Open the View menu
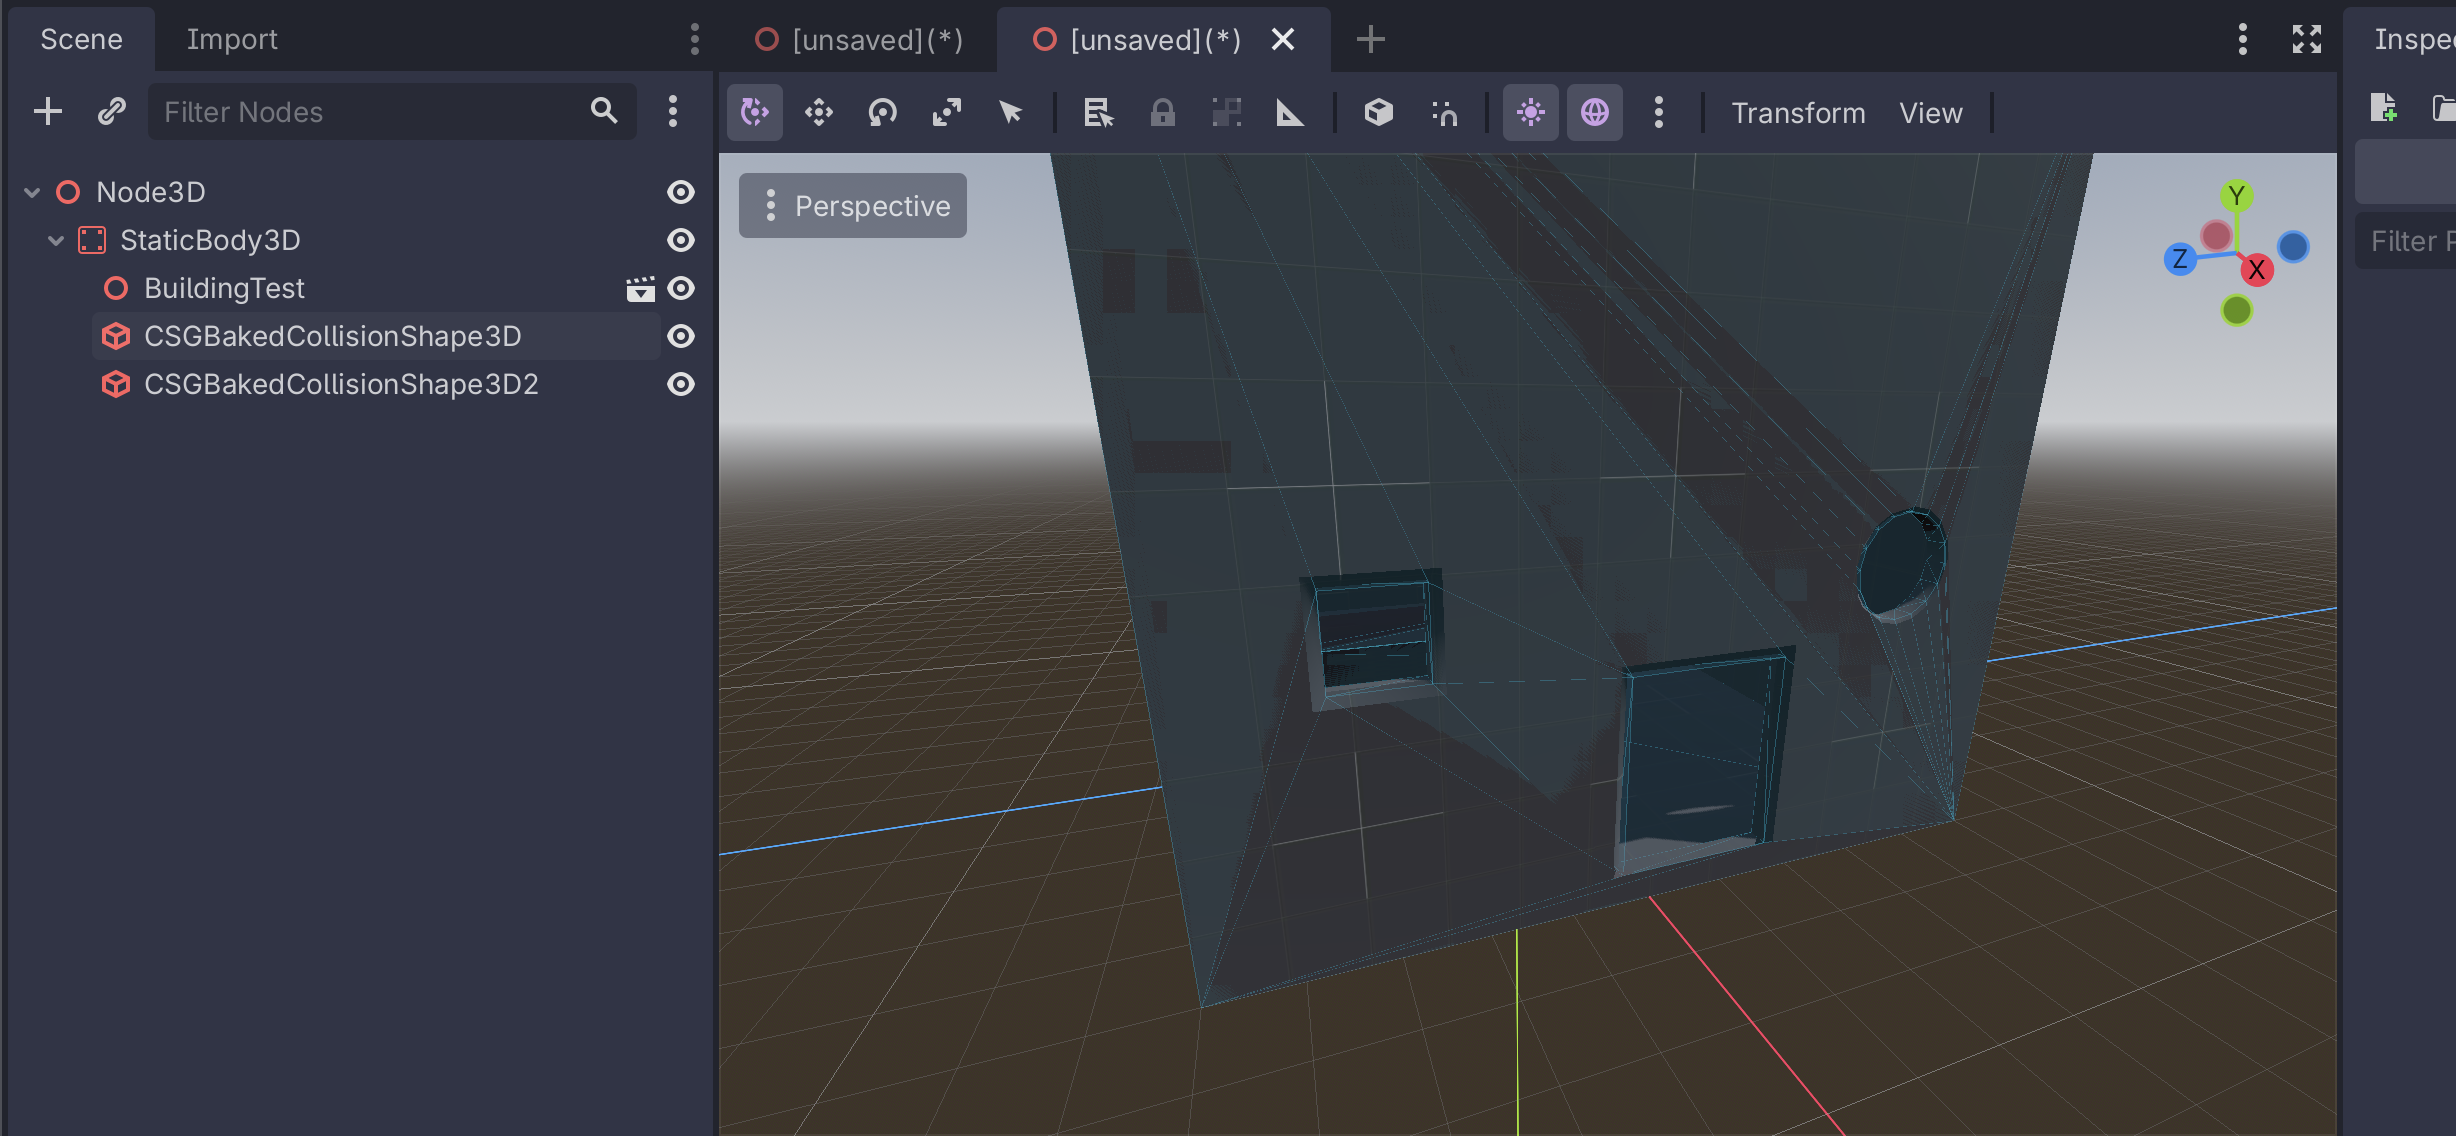Screen dimensions: 2456x1136 (x=1930, y=113)
